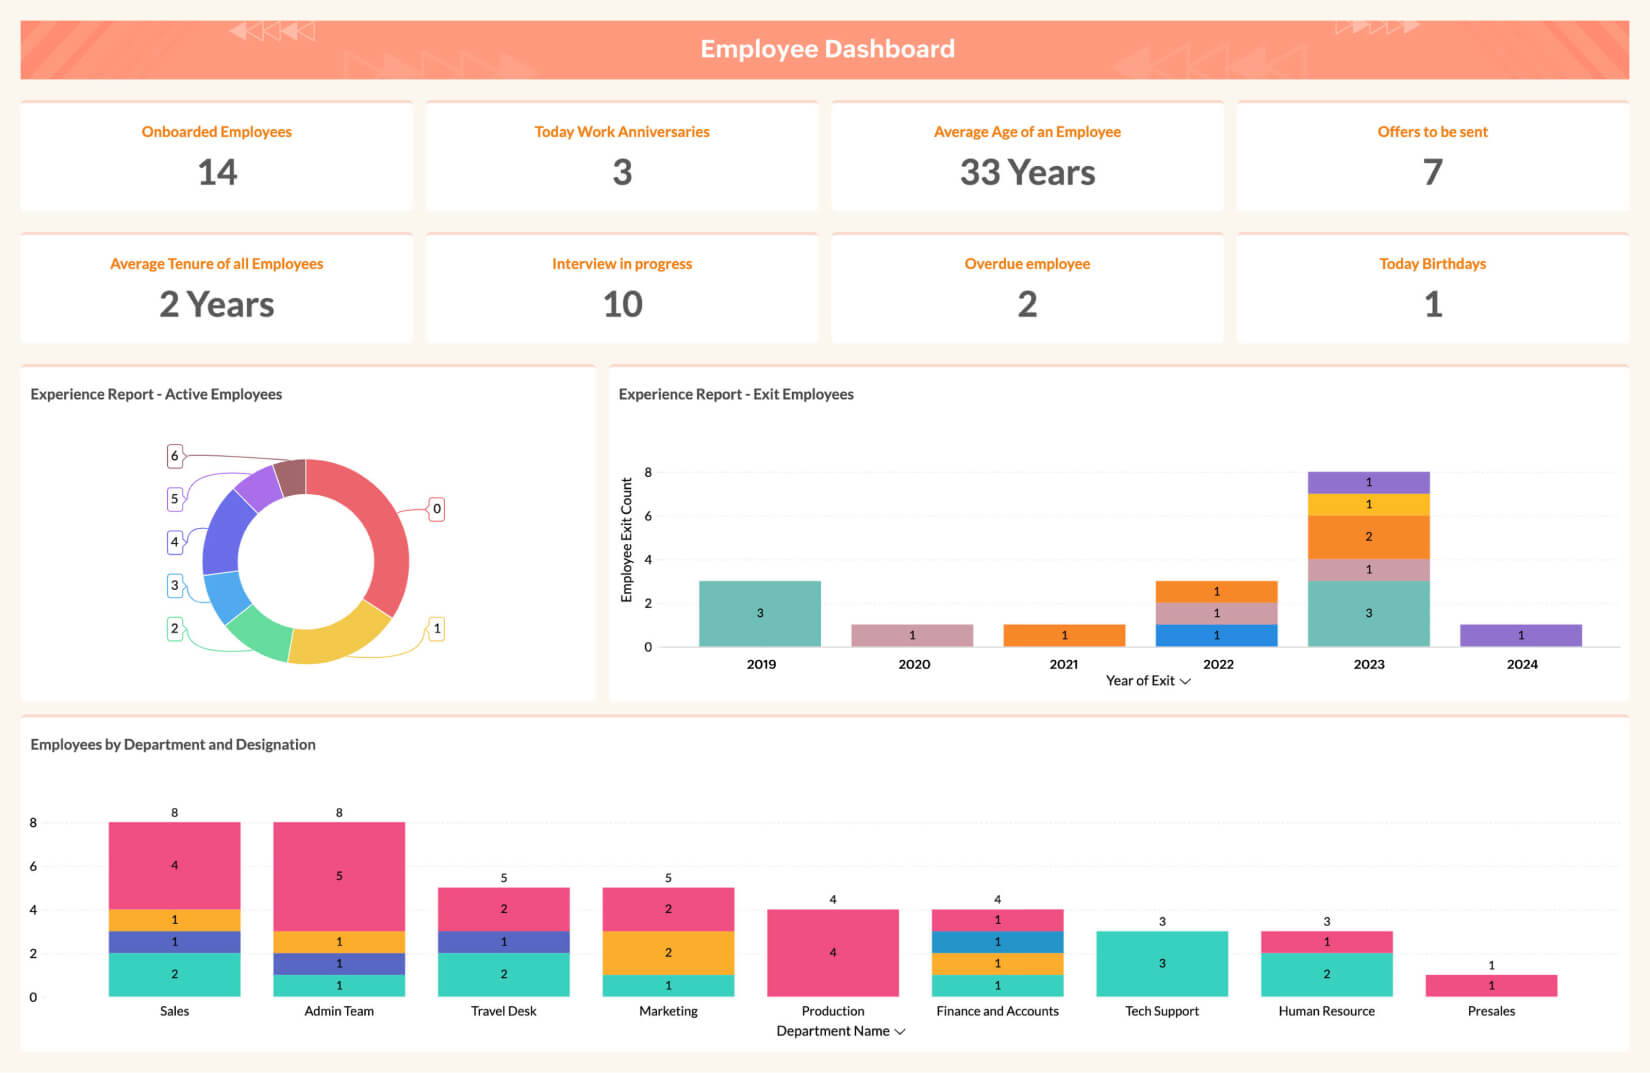This screenshot has height=1073, width=1650.
Task: Select the Interview in progress card
Action: pos(622,289)
